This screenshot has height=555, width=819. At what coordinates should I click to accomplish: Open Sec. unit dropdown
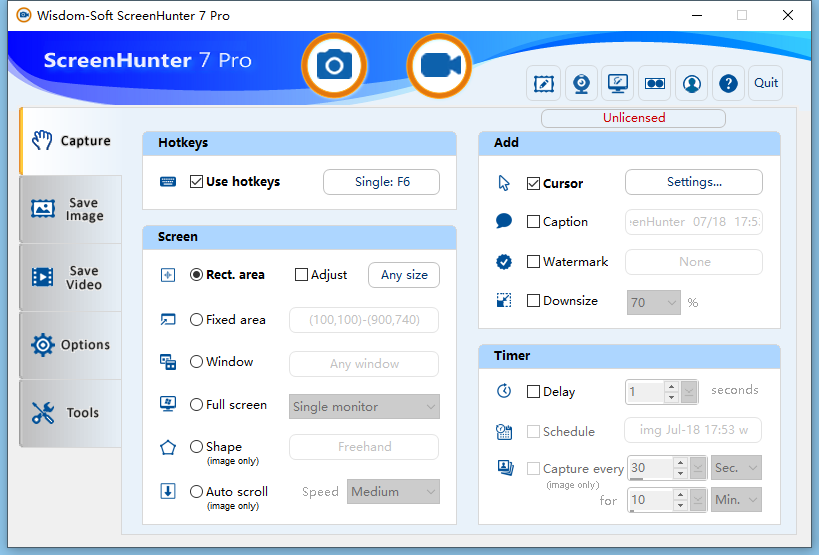point(736,468)
